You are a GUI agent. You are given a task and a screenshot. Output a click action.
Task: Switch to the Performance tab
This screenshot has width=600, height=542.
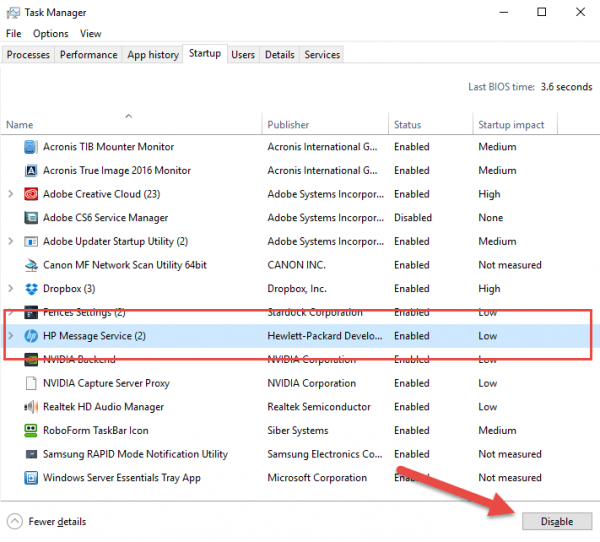coord(88,54)
